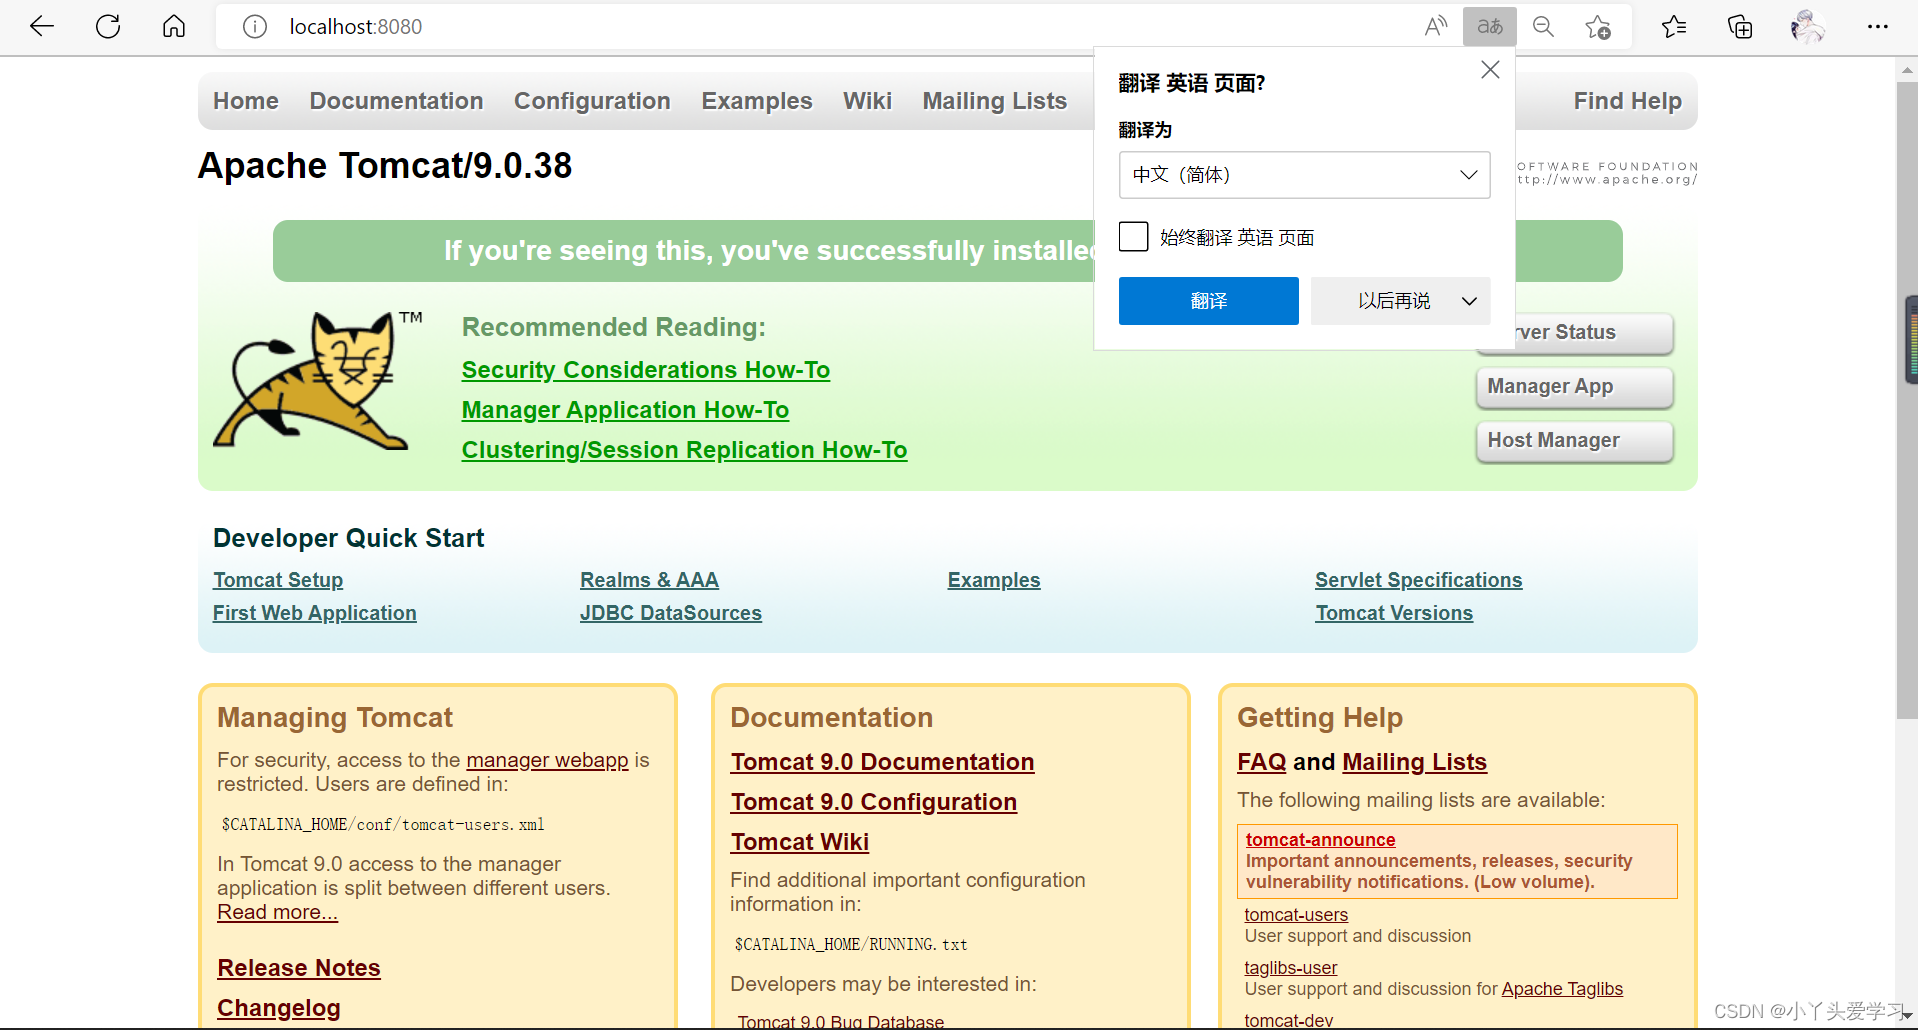Open the Documentation nav item
Image resolution: width=1918 pixels, height=1030 pixels.
tap(396, 101)
